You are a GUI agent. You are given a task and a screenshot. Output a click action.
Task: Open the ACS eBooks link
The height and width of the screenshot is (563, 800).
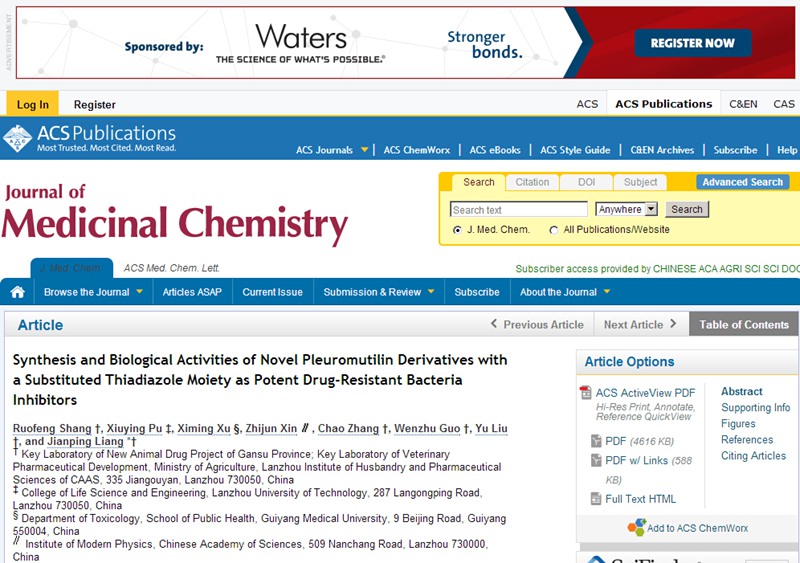coord(495,150)
